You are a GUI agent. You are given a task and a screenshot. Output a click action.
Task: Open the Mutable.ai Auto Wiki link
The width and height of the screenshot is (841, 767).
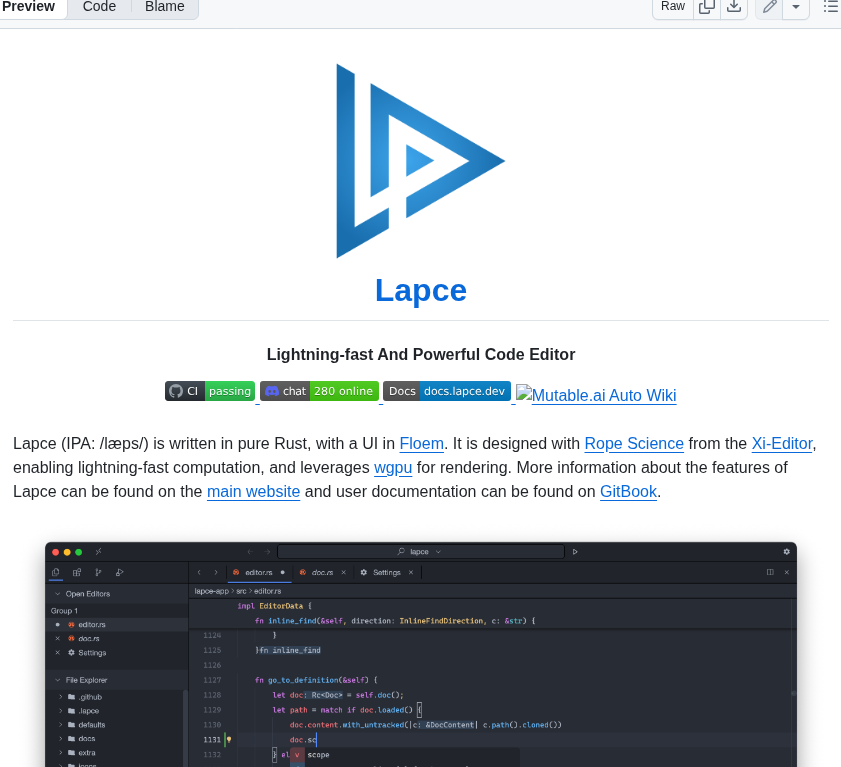[596, 395]
